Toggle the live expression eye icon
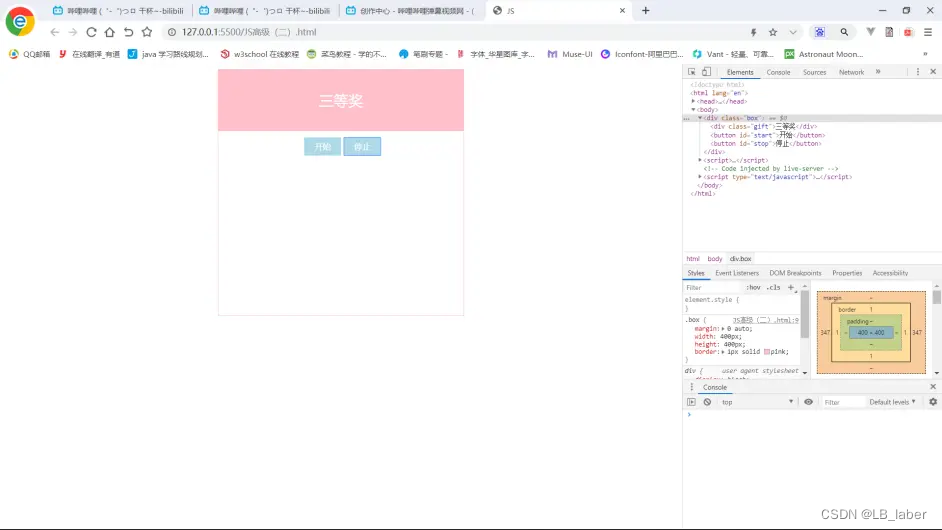The image size is (942, 530). (809, 403)
